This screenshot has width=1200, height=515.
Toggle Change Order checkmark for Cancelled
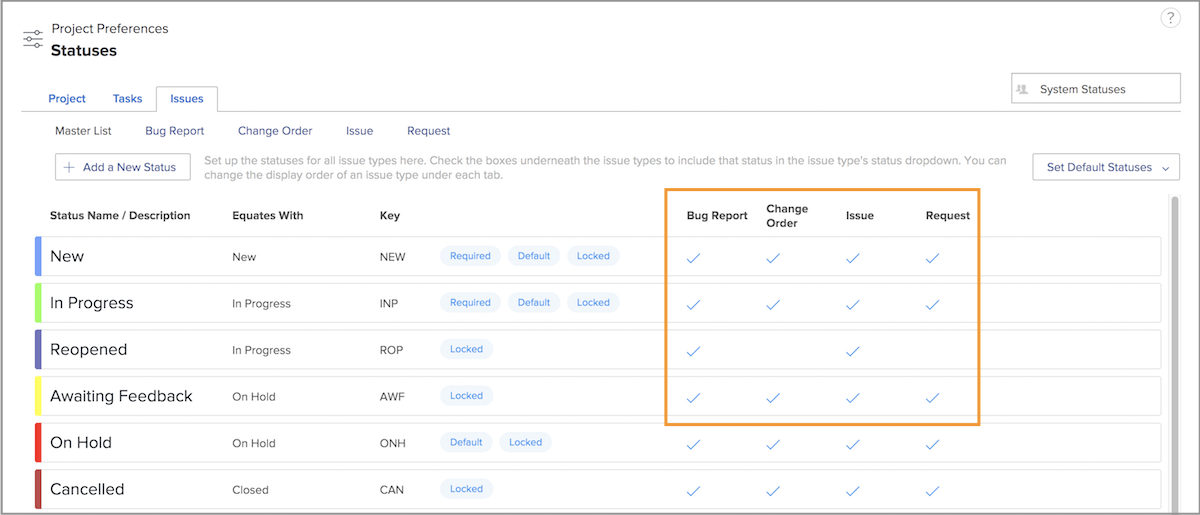click(x=773, y=491)
